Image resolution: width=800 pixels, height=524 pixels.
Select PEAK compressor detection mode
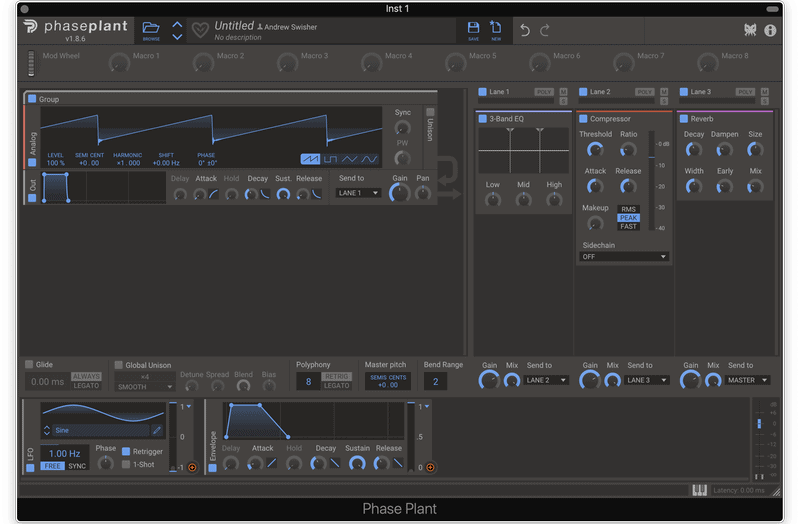point(629,218)
